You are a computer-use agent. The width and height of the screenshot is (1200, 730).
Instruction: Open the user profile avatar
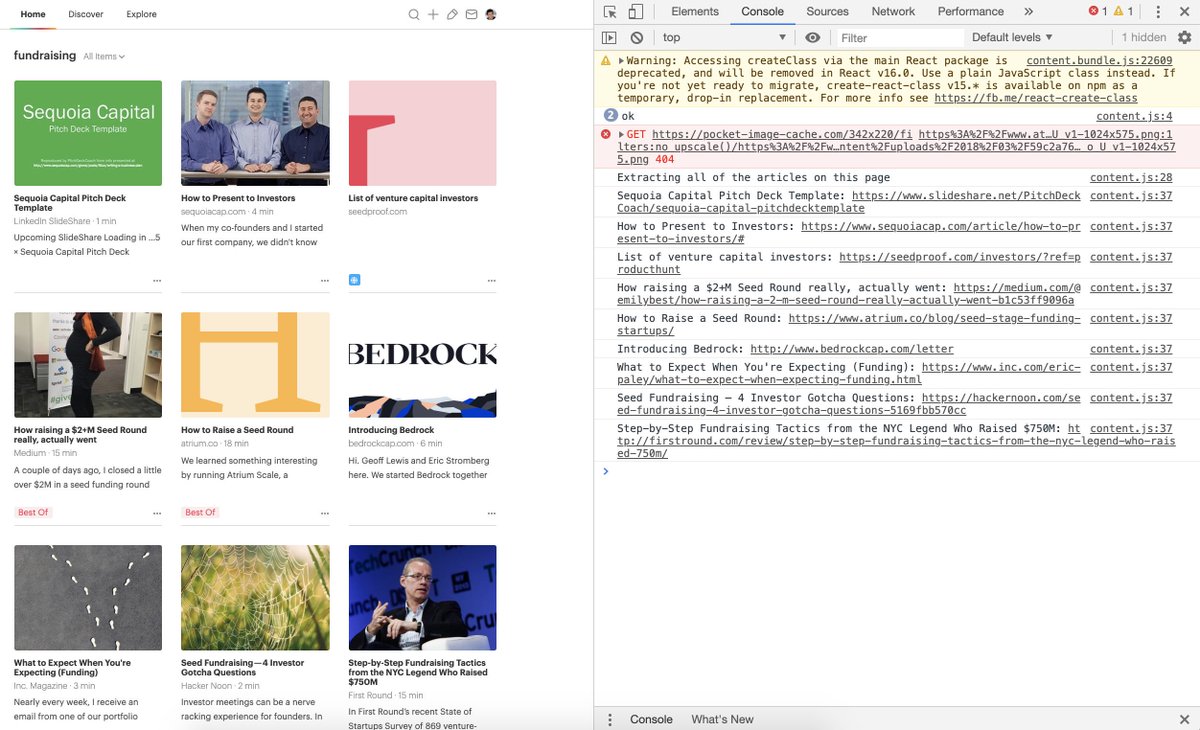(491, 15)
